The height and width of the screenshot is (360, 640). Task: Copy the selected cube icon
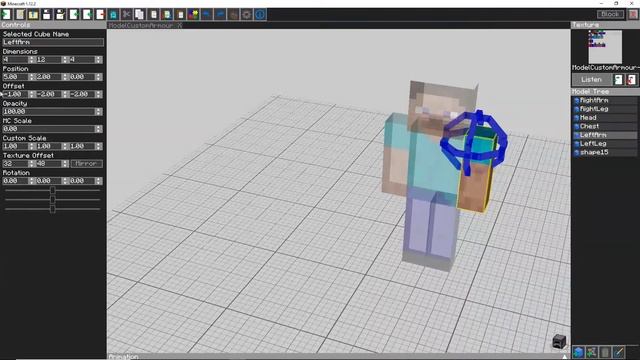click(x=140, y=15)
